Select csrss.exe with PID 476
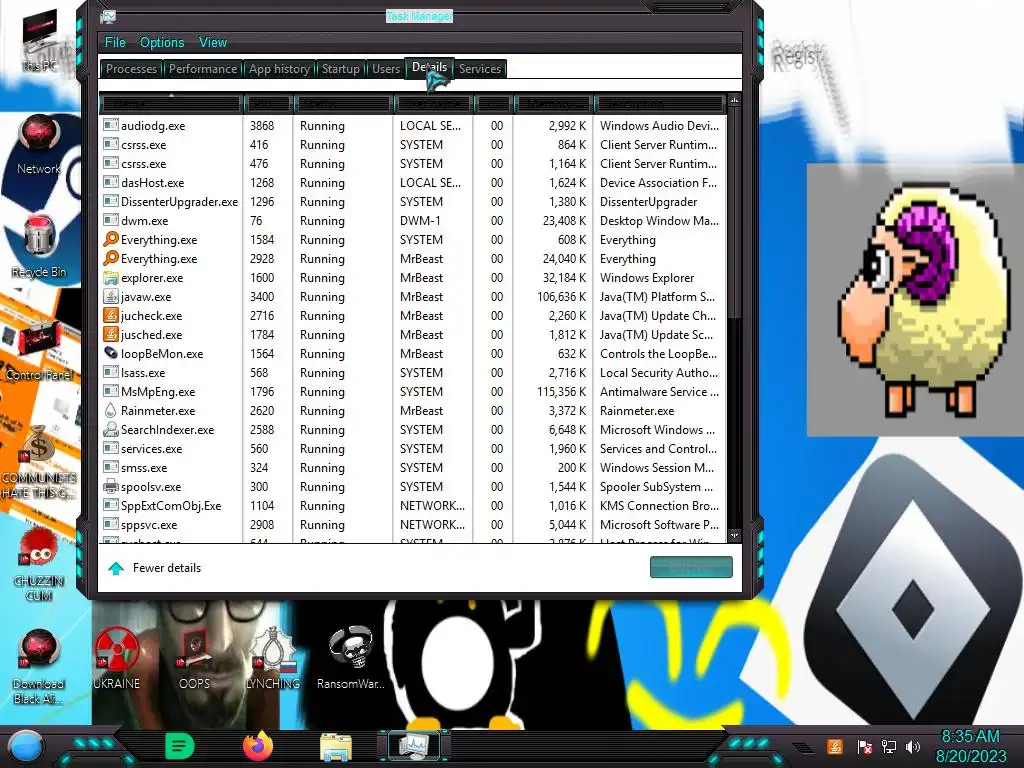The image size is (1024, 768). (x=413, y=163)
